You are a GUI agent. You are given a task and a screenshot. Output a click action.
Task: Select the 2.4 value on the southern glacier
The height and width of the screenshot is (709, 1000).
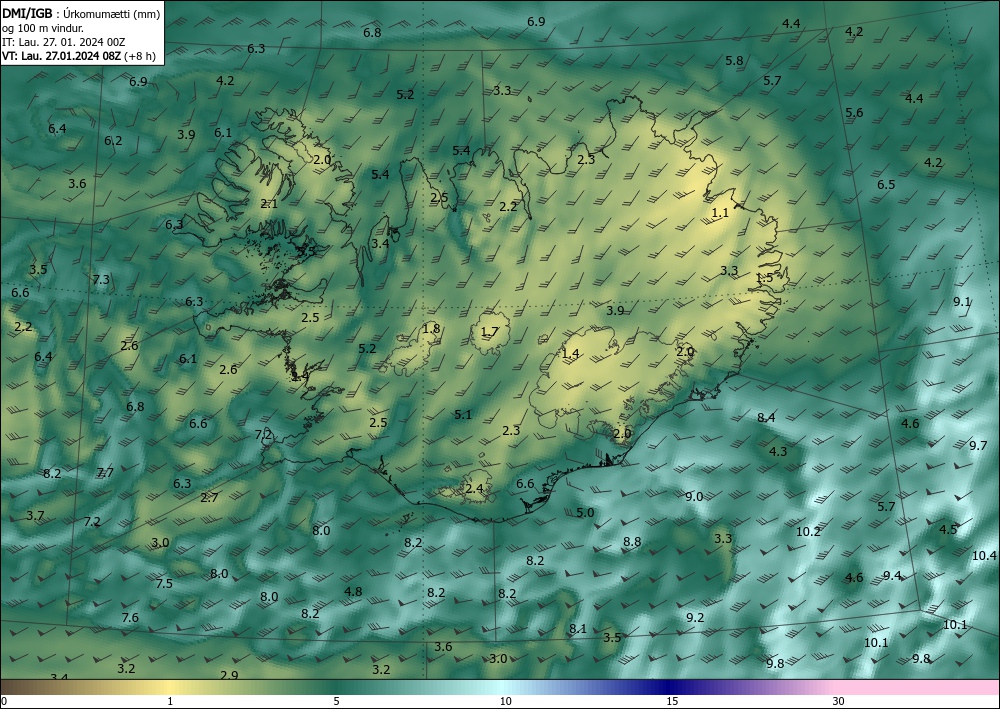474,489
